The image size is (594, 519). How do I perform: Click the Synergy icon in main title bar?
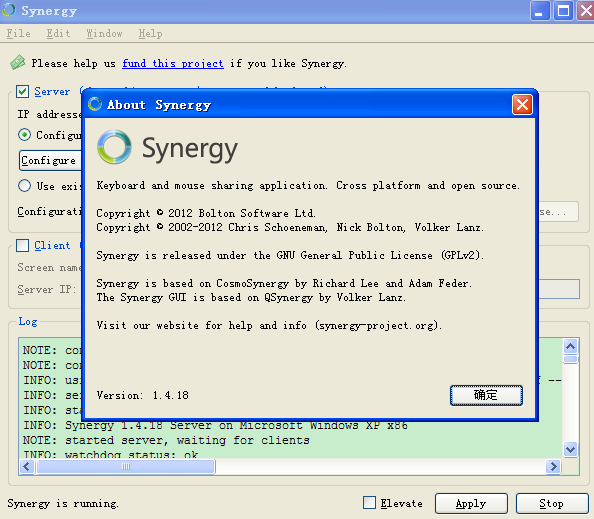tap(8, 10)
